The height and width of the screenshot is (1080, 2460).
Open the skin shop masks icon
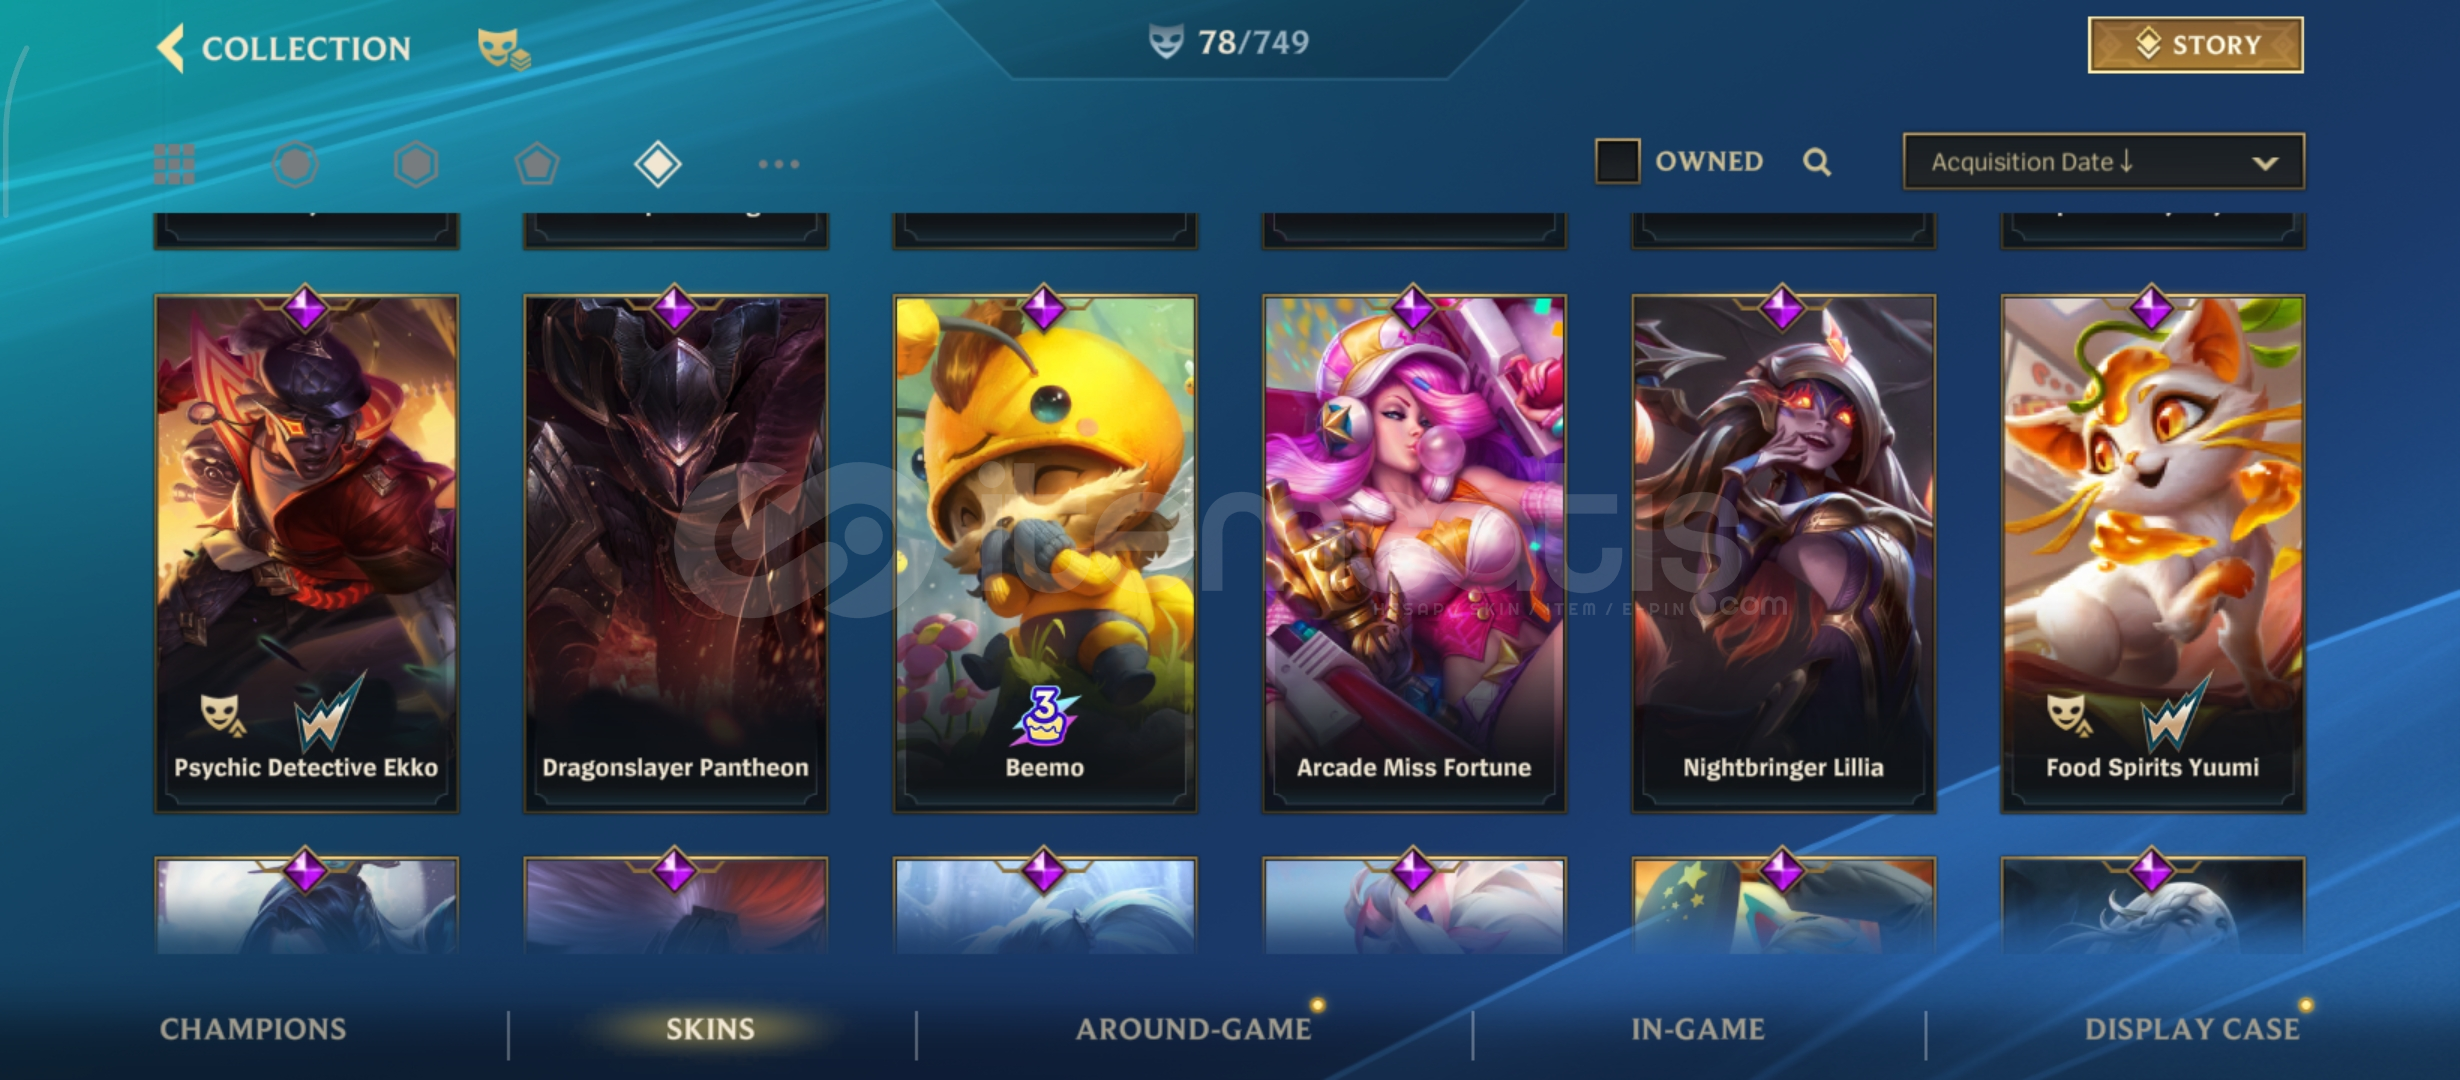point(503,49)
